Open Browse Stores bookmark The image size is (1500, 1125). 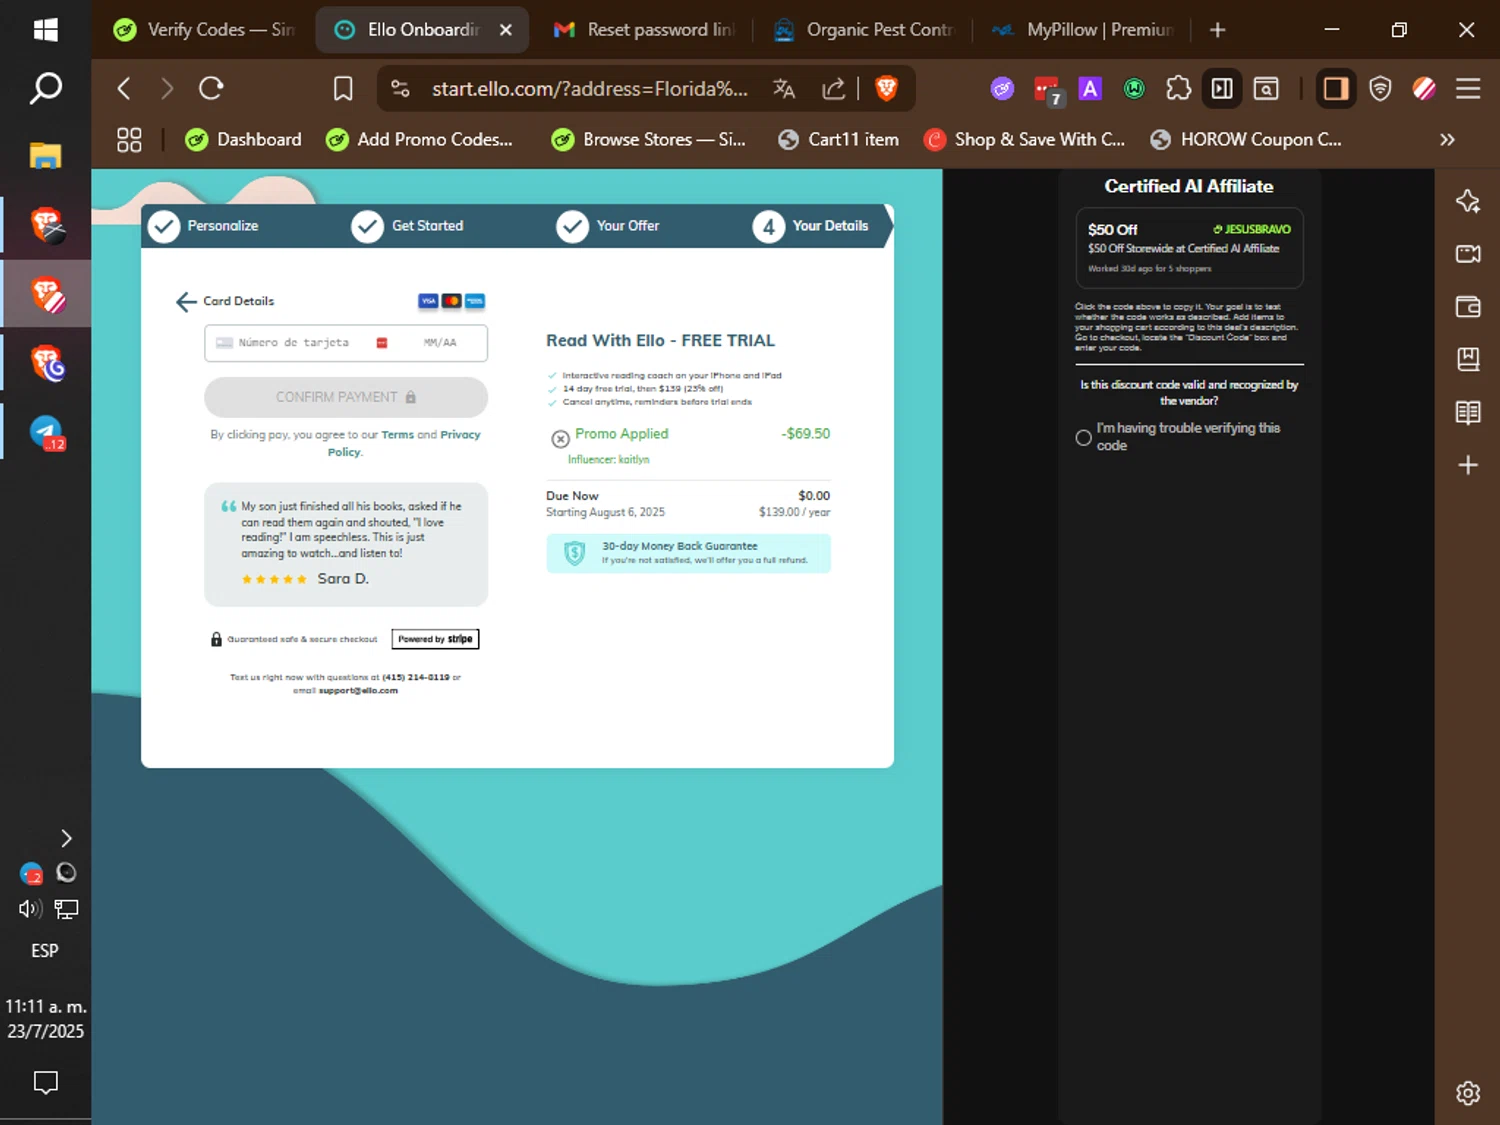click(649, 140)
